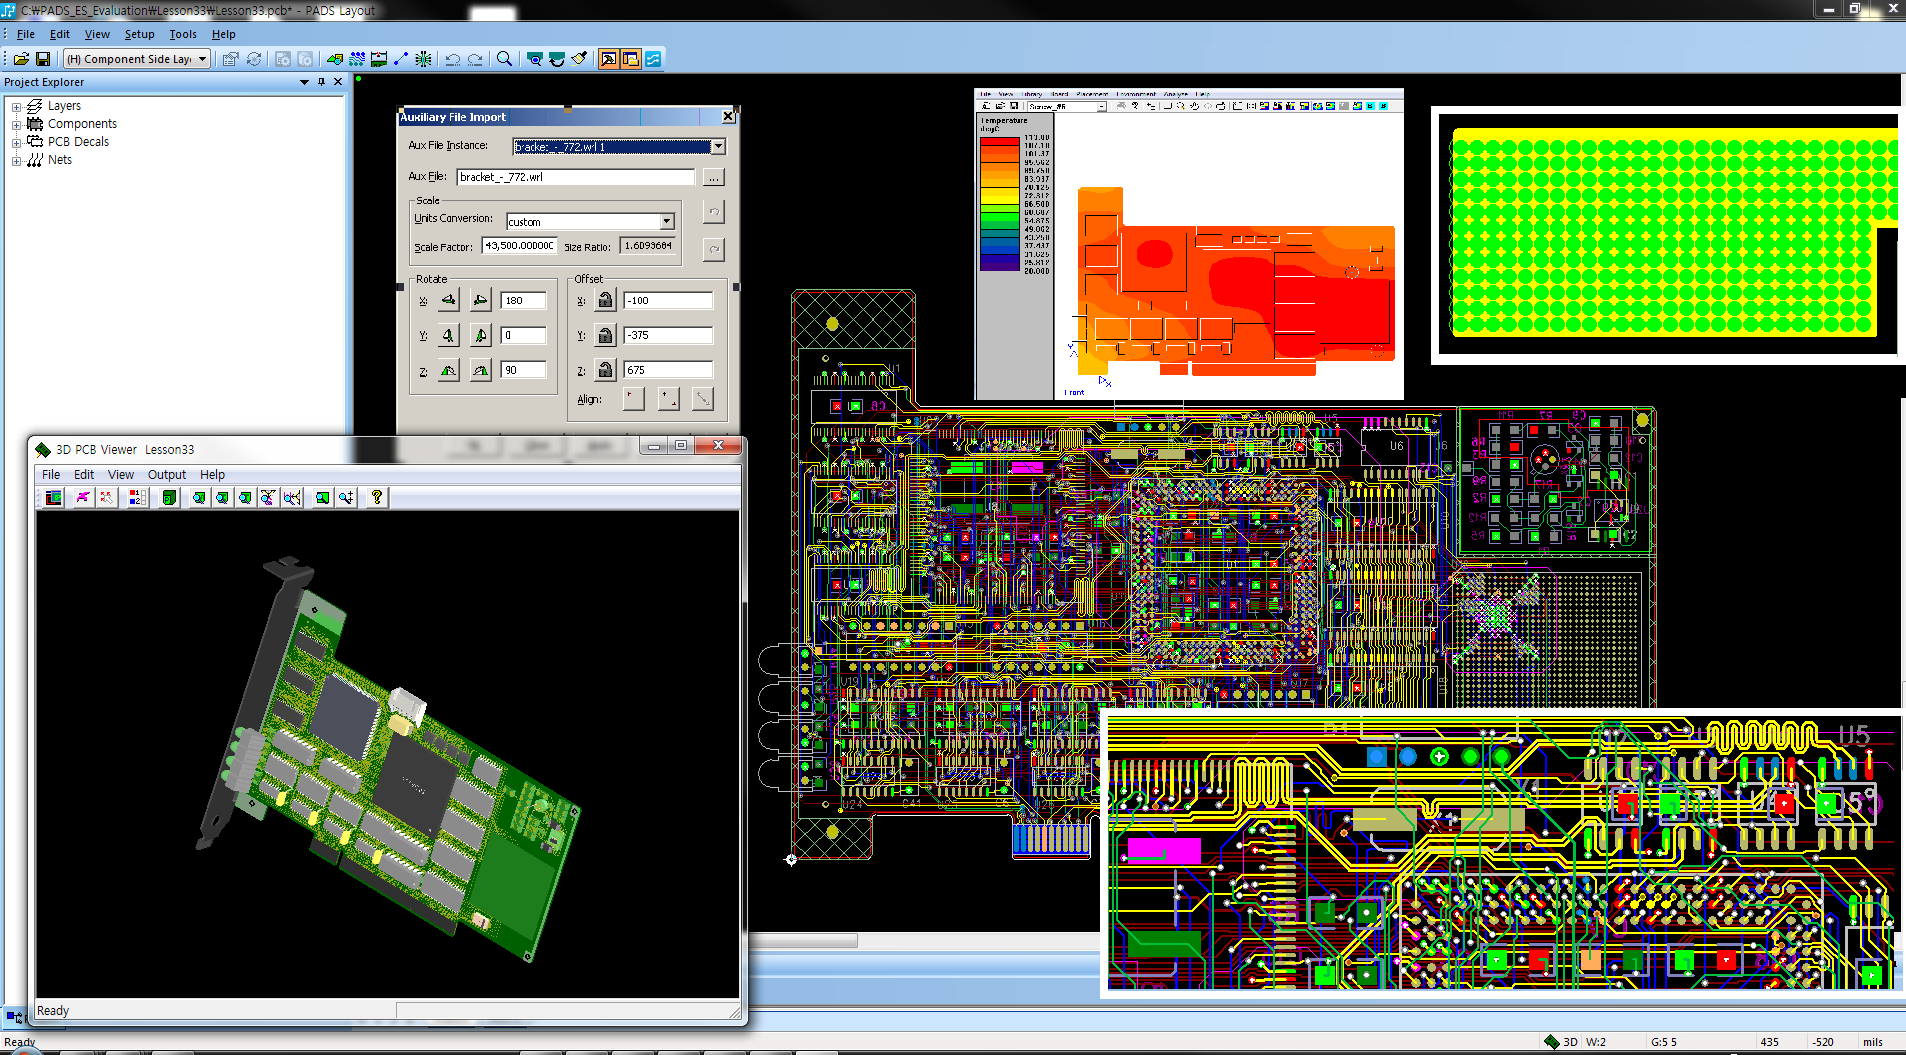Click the yellow question mark help icon
The image size is (1906, 1055).
click(x=377, y=497)
